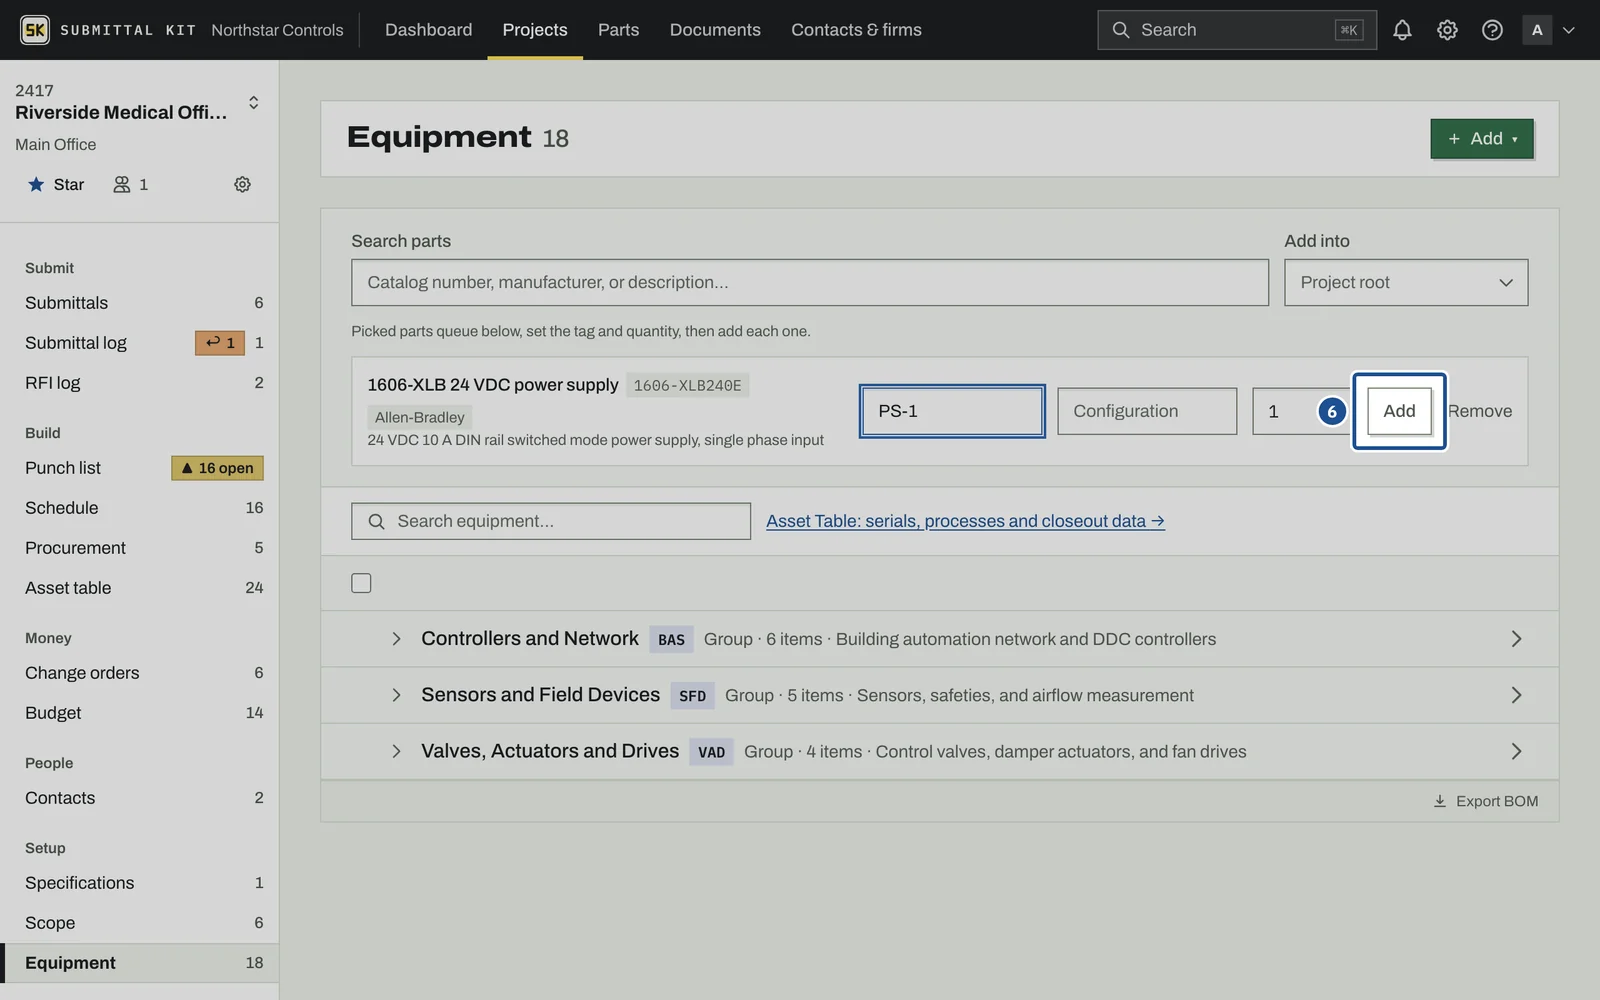The height and width of the screenshot is (1000, 1600).
Task: Open Submittals in the sidebar
Action: click(x=140, y=303)
